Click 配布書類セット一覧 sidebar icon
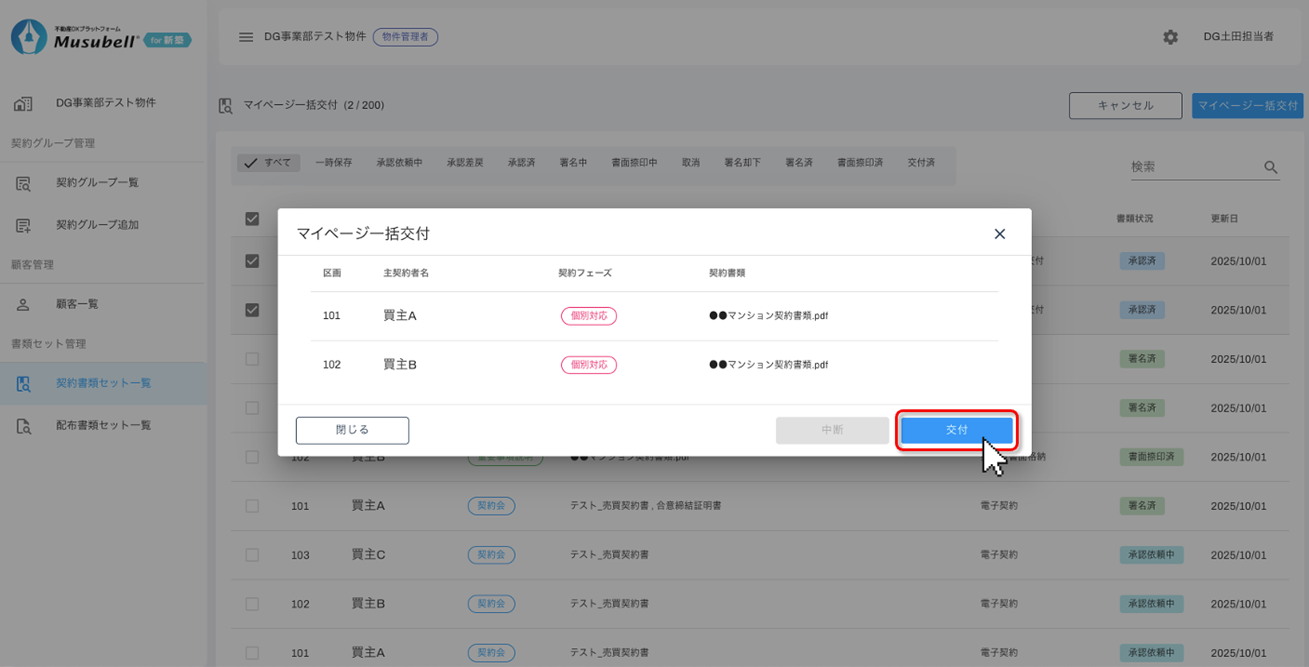 [23, 425]
